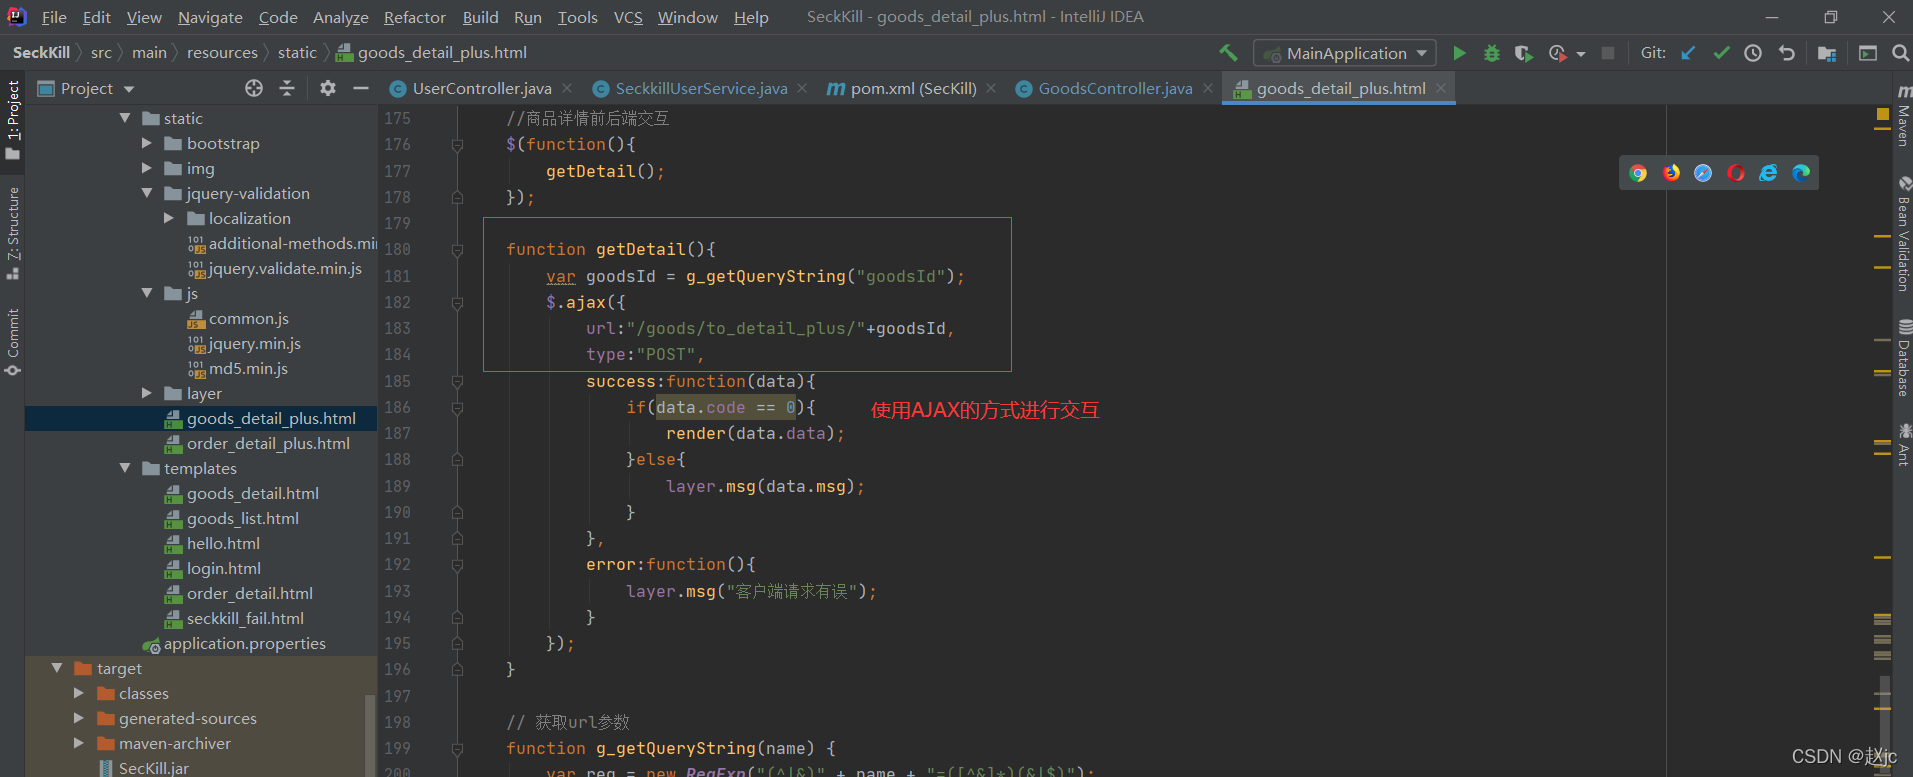The width and height of the screenshot is (1913, 777).
Task: Click the locate-file target icon in Project panel
Action: [254, 88]
